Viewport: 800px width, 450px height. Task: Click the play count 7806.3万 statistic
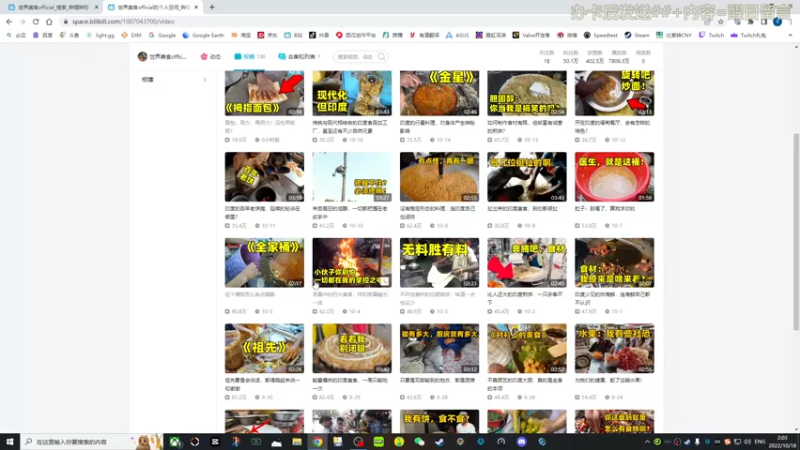pyautogui.click(x=619, y=61)
